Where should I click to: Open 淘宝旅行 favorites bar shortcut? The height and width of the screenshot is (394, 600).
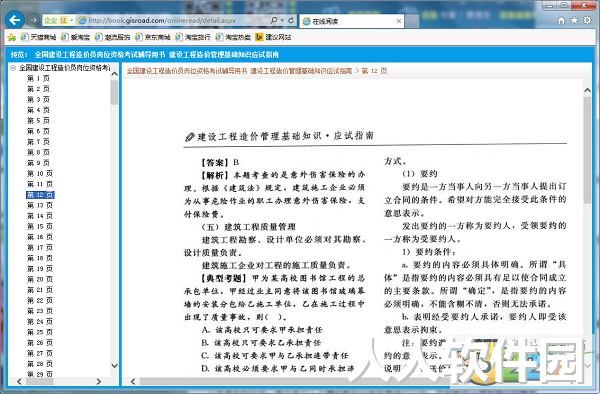(x=193, y=37)
